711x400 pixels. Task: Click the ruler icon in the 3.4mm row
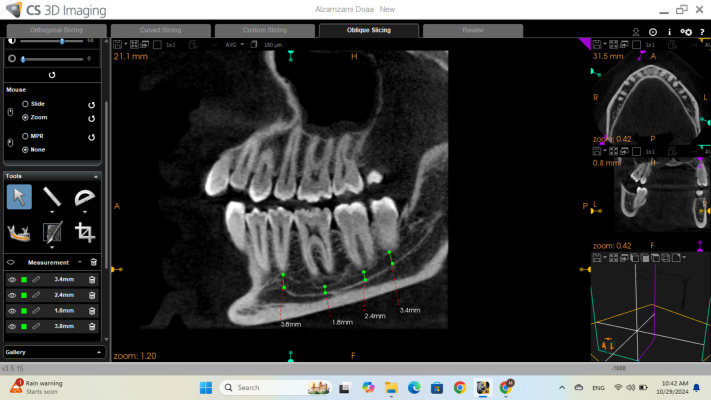(x=36, y=280)
